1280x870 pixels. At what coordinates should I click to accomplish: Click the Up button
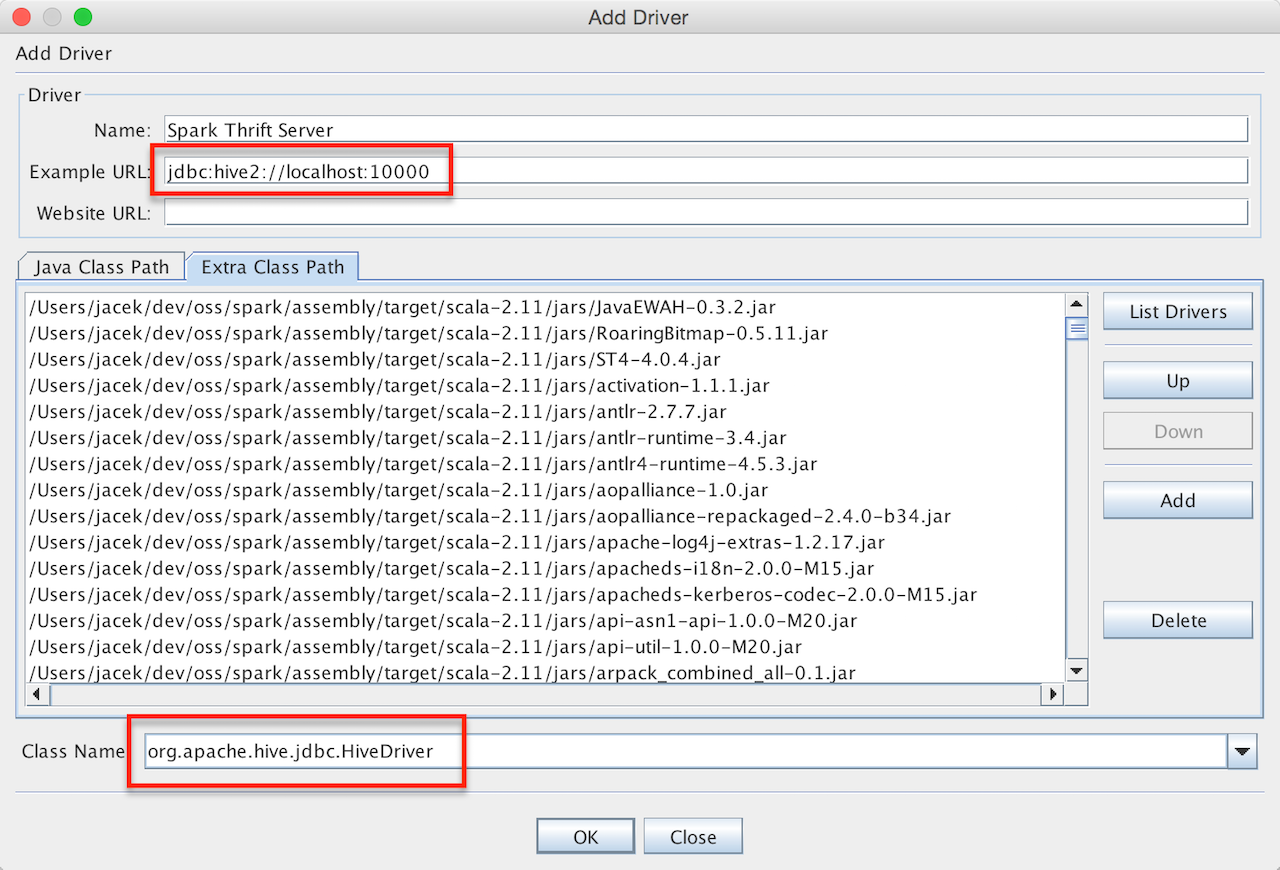point(1177,381)
